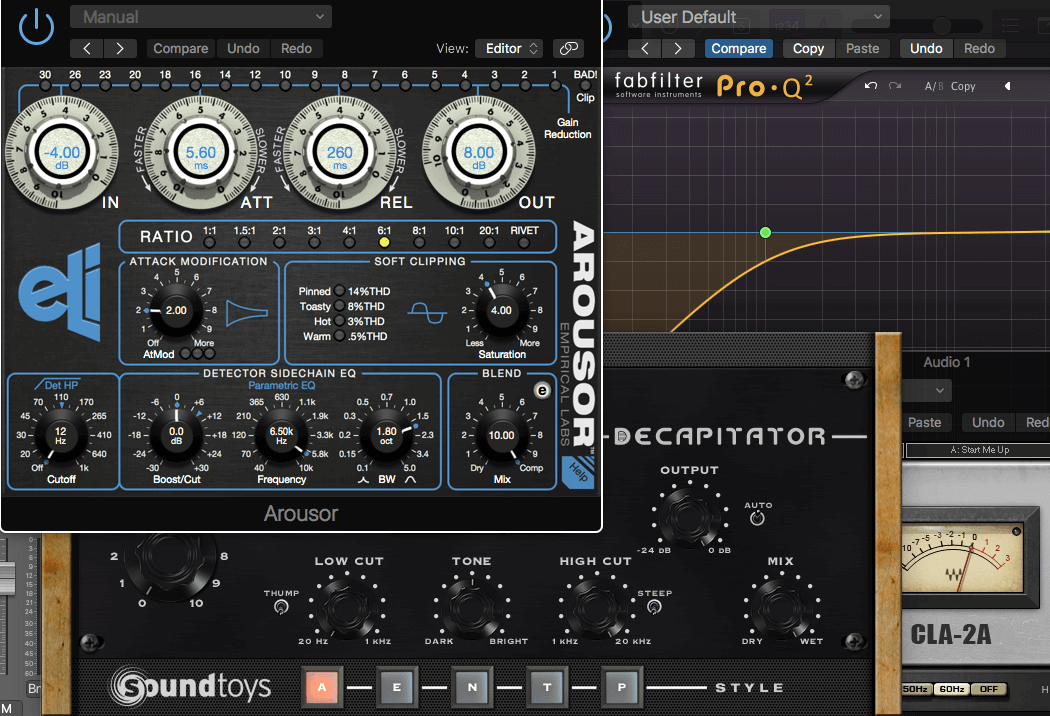The image size is (1050, 716).
Task: Click the OUT knob showing 8.00 dB
Action: click(x=479, y=153)
